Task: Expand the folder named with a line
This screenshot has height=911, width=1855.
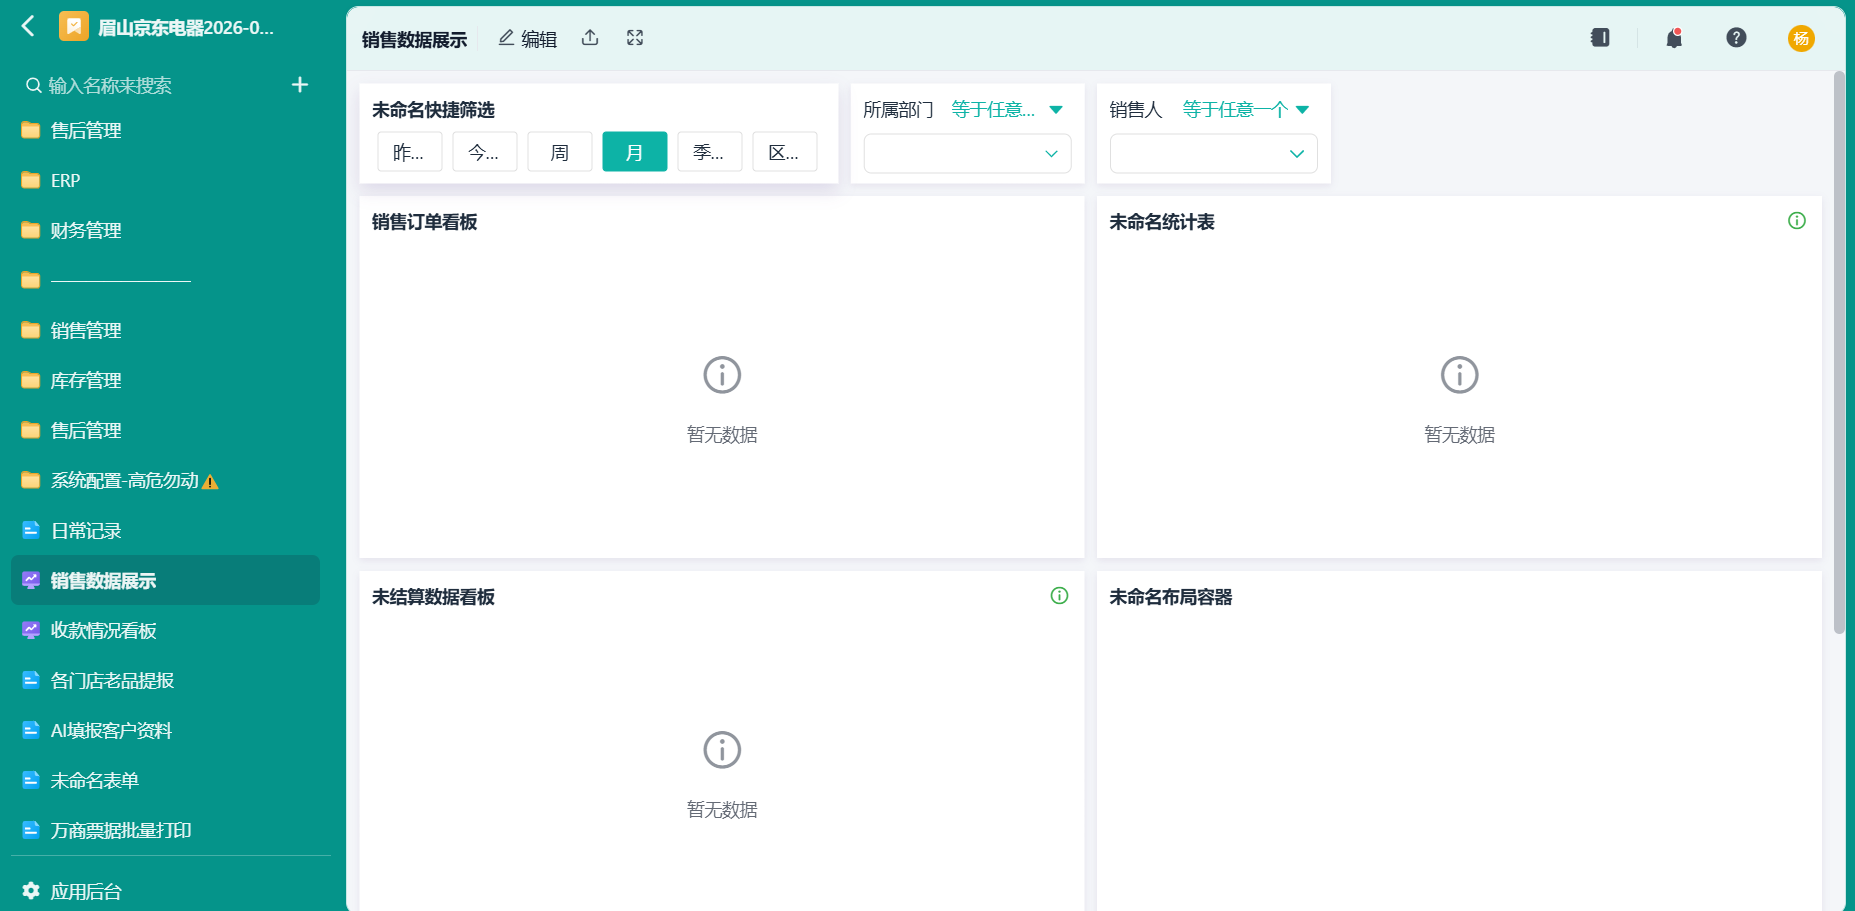Action: [x=165, y=280]
